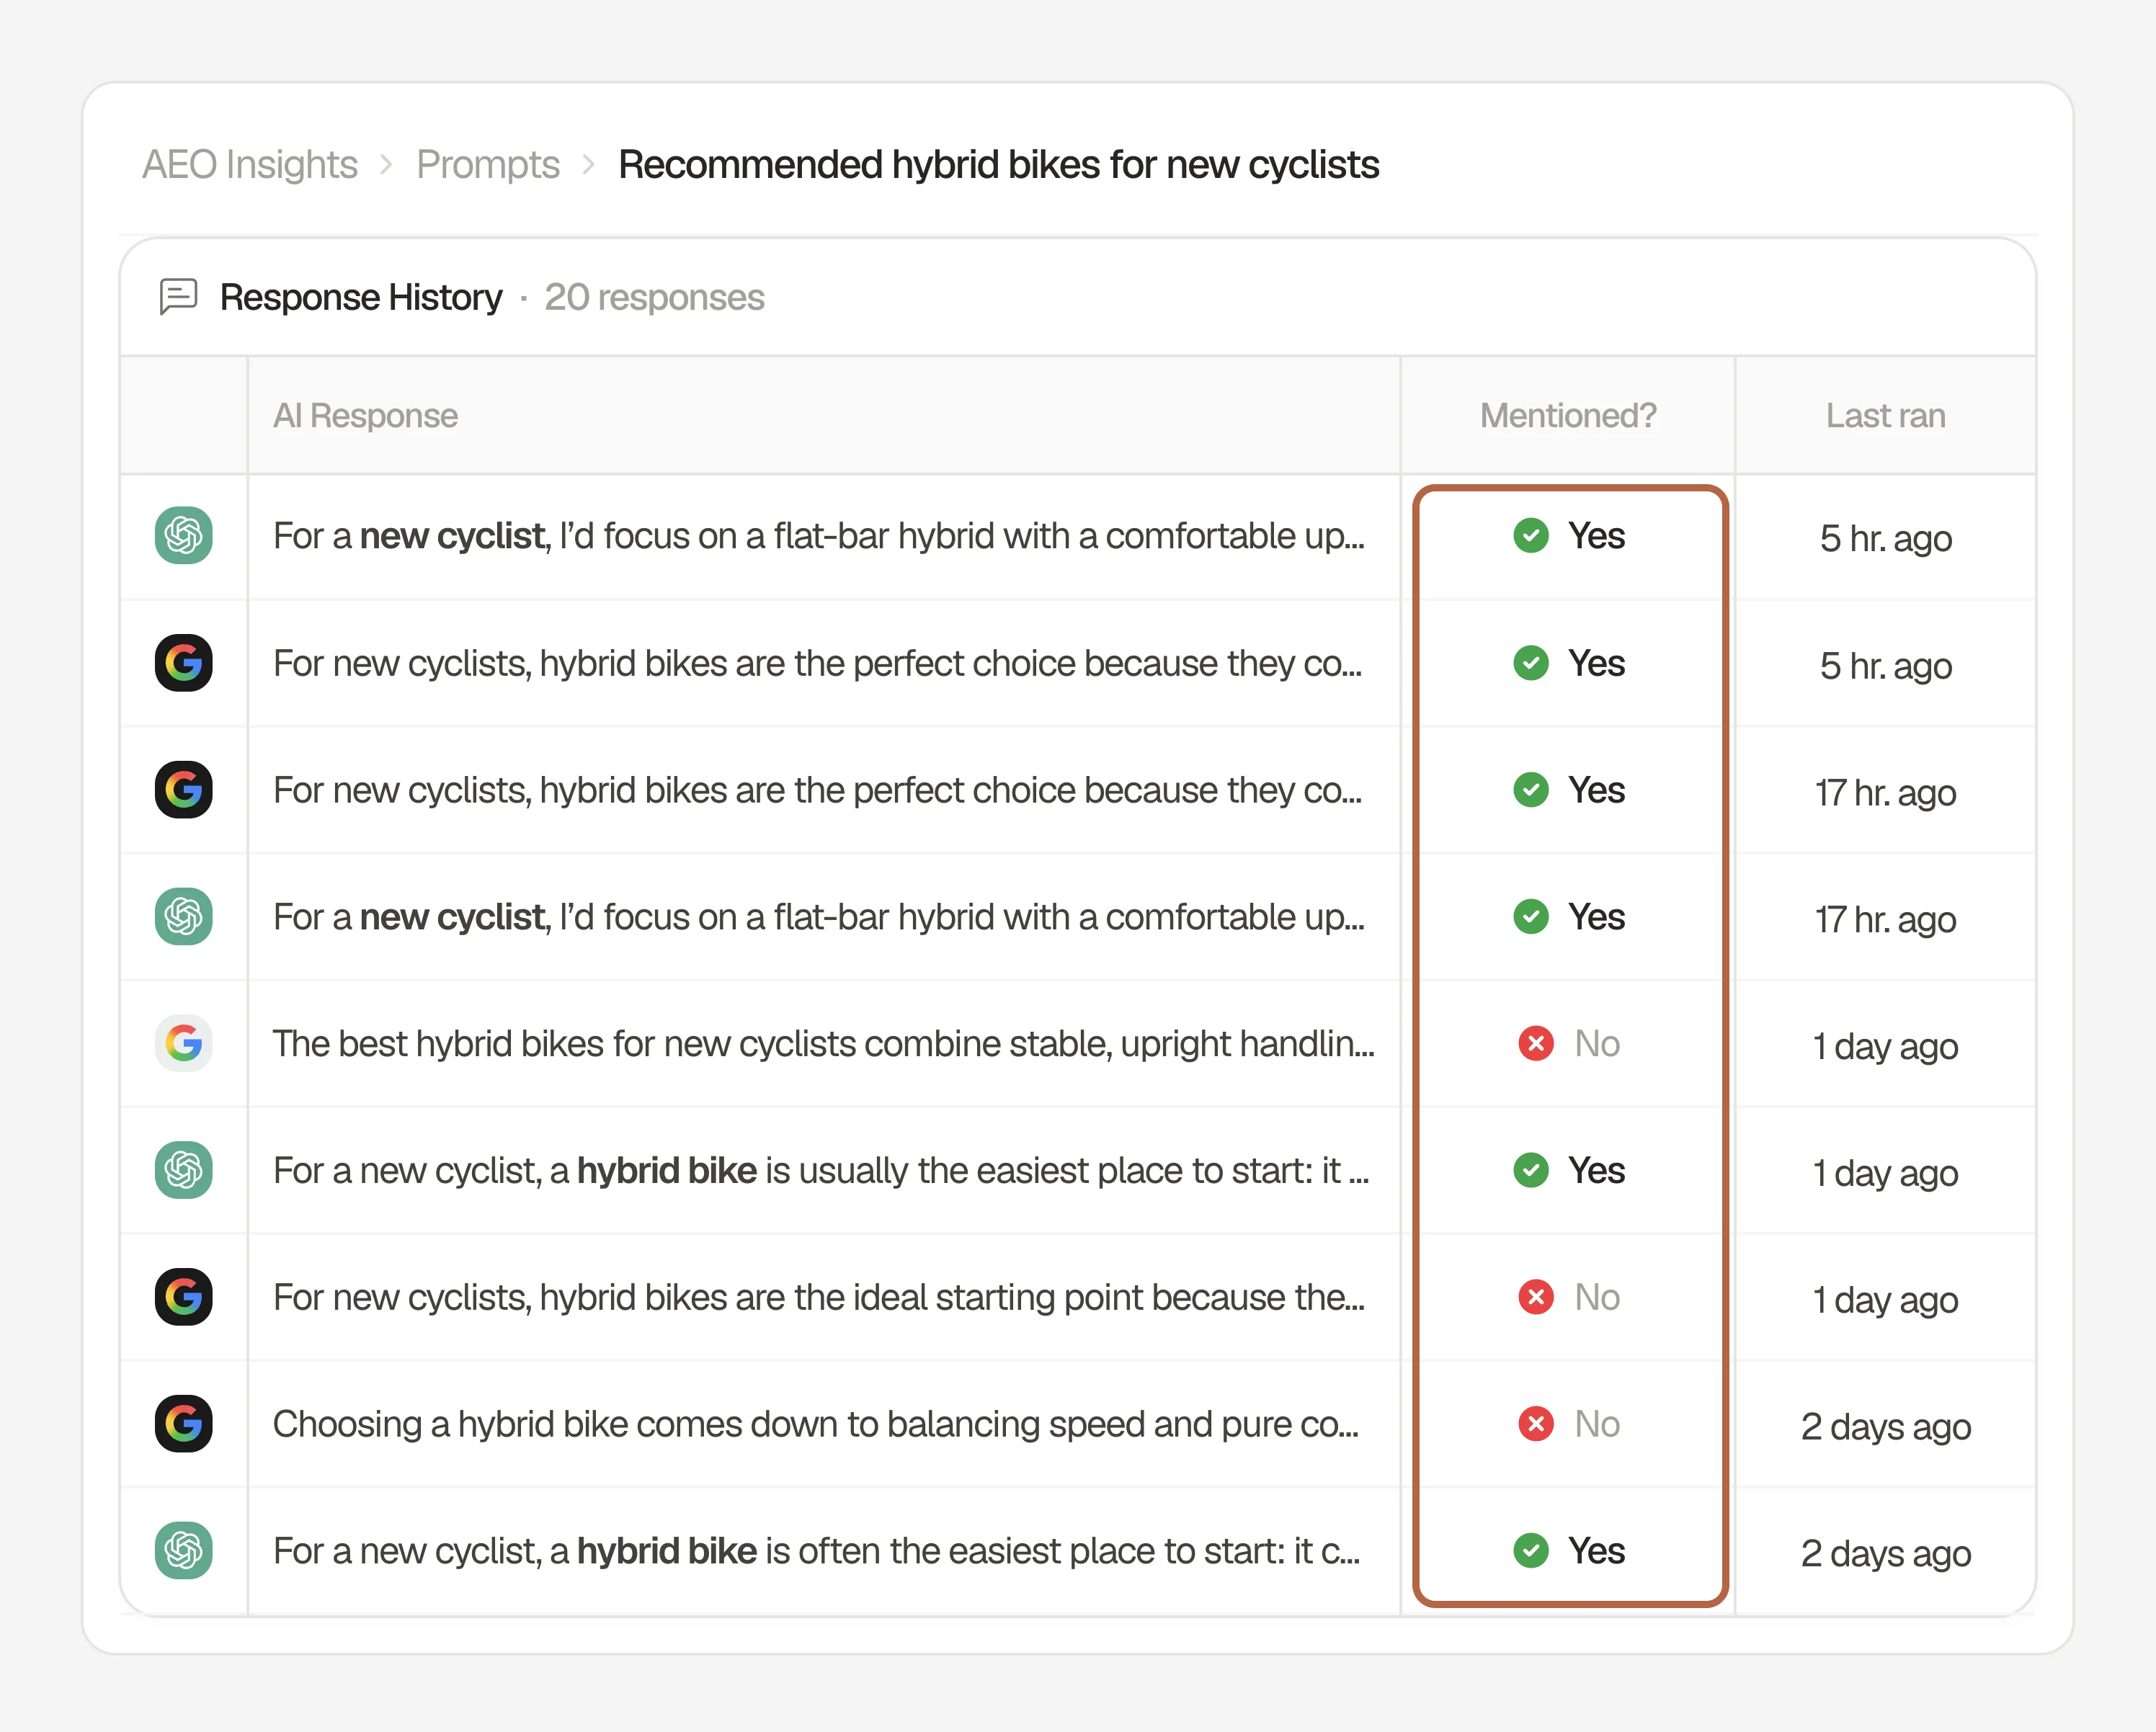This screenshot has width=2156, height=1732.
Task: Open the 'ideal starting point' response
Action: [819, 1297]
